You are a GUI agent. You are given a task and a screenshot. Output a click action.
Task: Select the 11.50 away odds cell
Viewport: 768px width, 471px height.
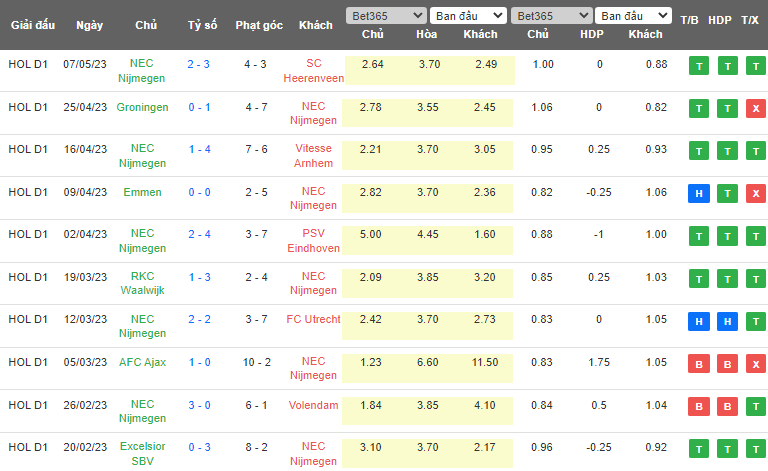[x=485, y=362]
